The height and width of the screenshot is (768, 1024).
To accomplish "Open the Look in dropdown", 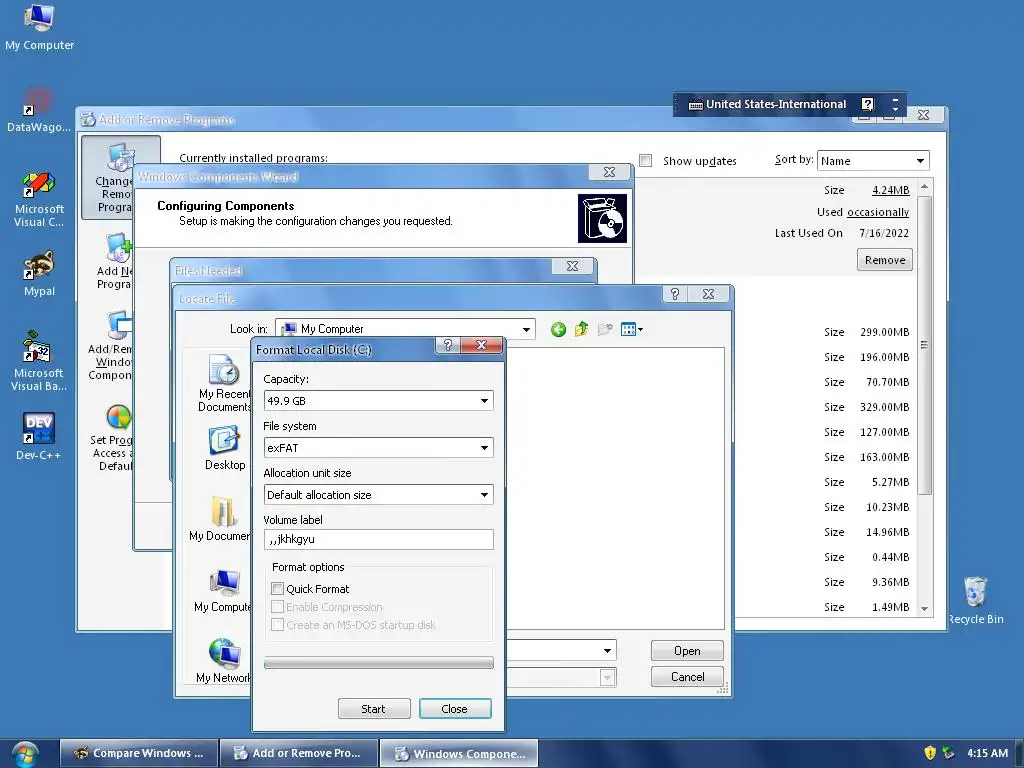I will (526, 330).
